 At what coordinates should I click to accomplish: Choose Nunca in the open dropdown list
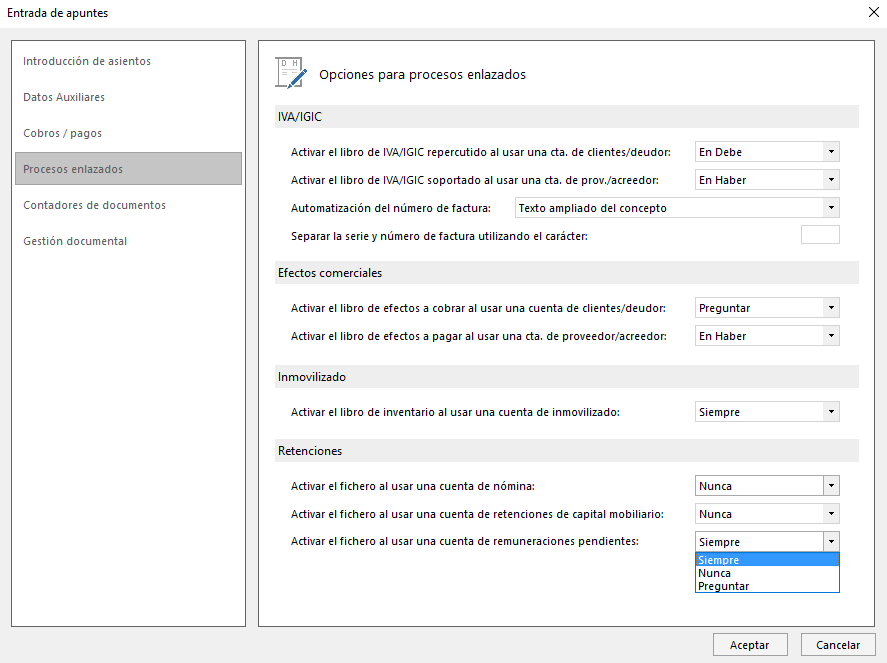pos(767,573)
